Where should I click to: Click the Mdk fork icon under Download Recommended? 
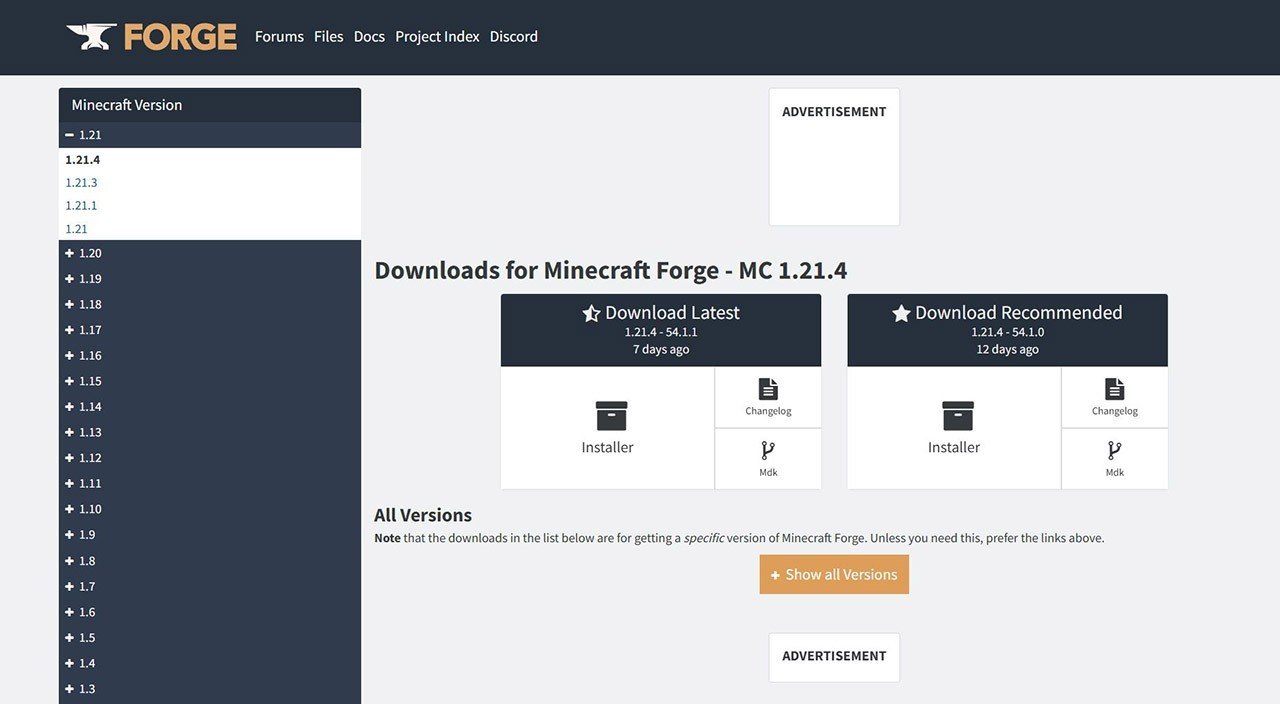coord(1115,450)
